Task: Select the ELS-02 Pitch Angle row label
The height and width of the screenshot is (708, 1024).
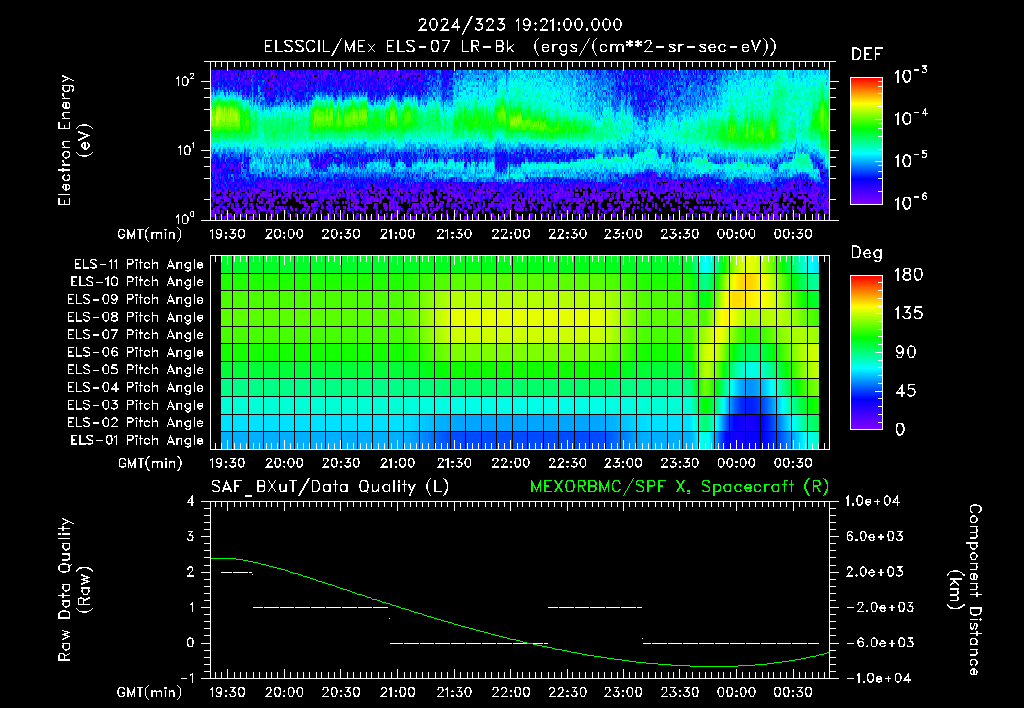Action: pyautogui.click(x=135, y=423)
